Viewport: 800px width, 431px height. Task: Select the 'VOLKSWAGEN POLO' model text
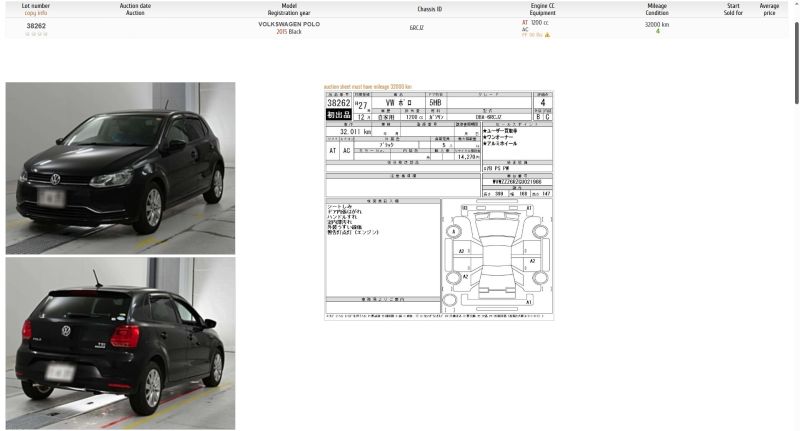[289, 24]
